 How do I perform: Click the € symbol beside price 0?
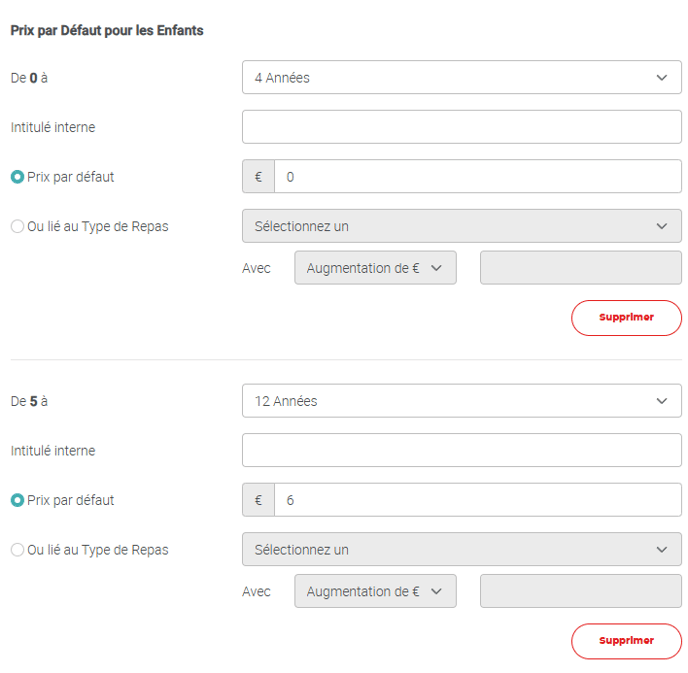coord(258,177)
